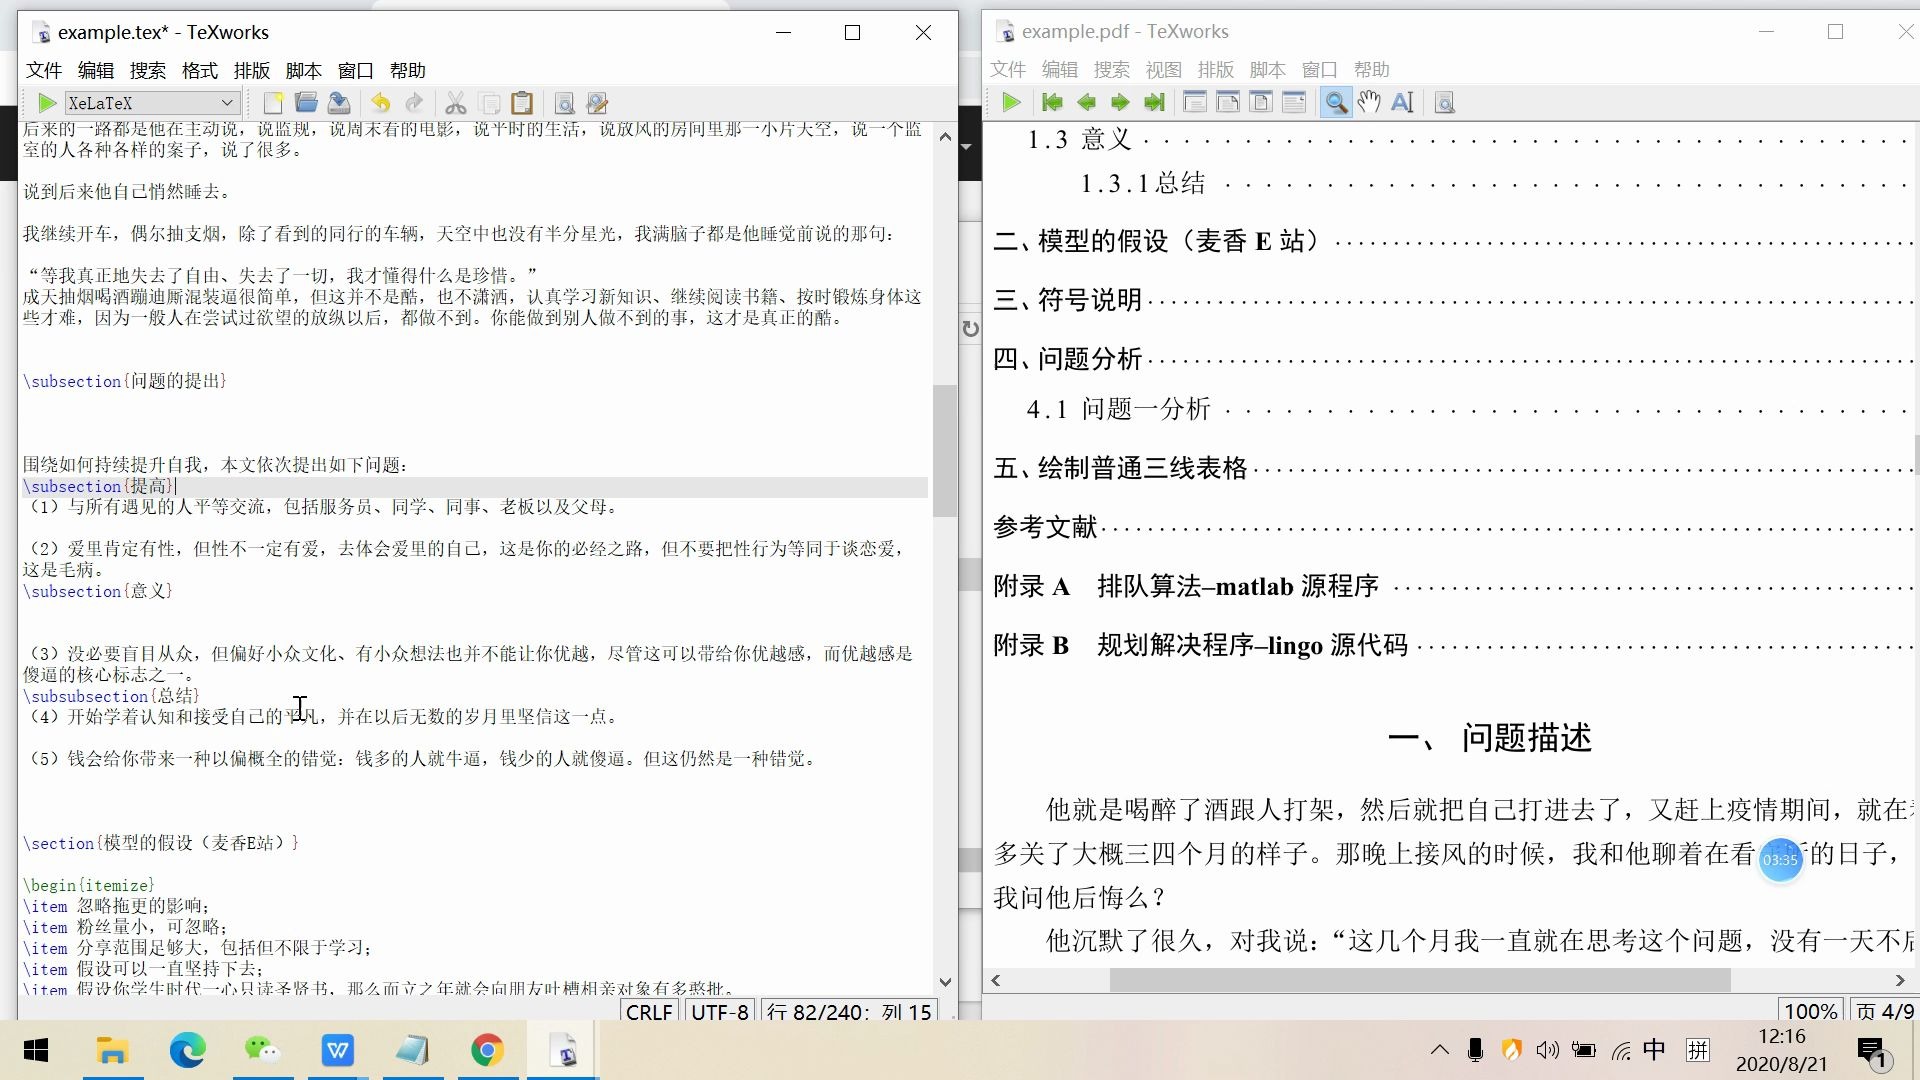Click the PDF horizontal scrollbar thumb

pos(1420,980)
